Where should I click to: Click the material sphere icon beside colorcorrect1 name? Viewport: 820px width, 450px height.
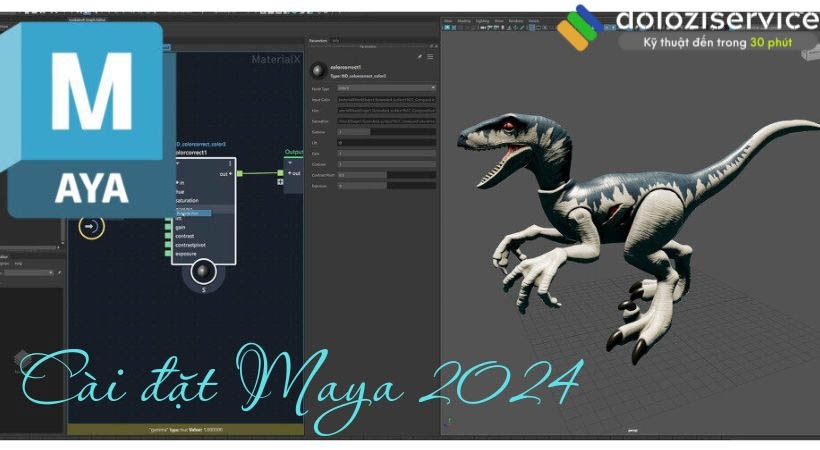[x=318, y=70]
